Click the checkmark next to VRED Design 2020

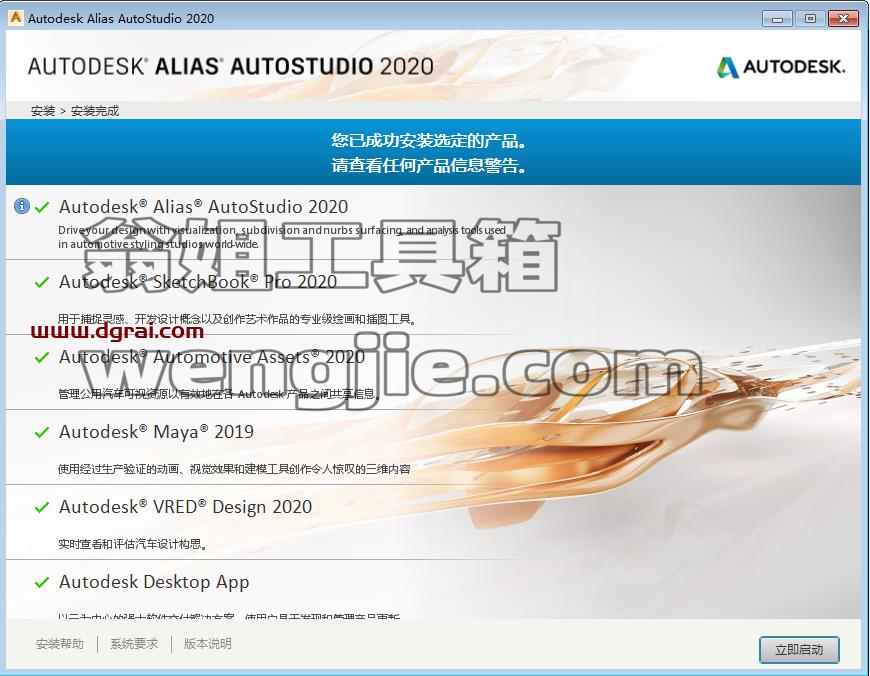pos(42,507)
